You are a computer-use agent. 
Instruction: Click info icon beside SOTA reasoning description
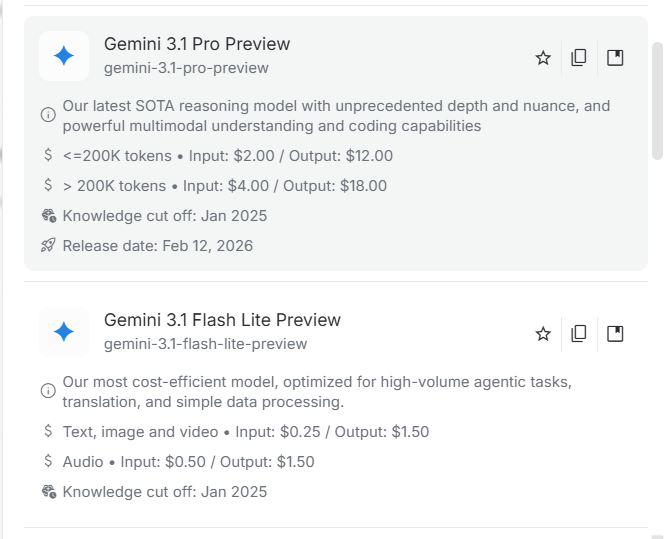click(x=48, y=115)
